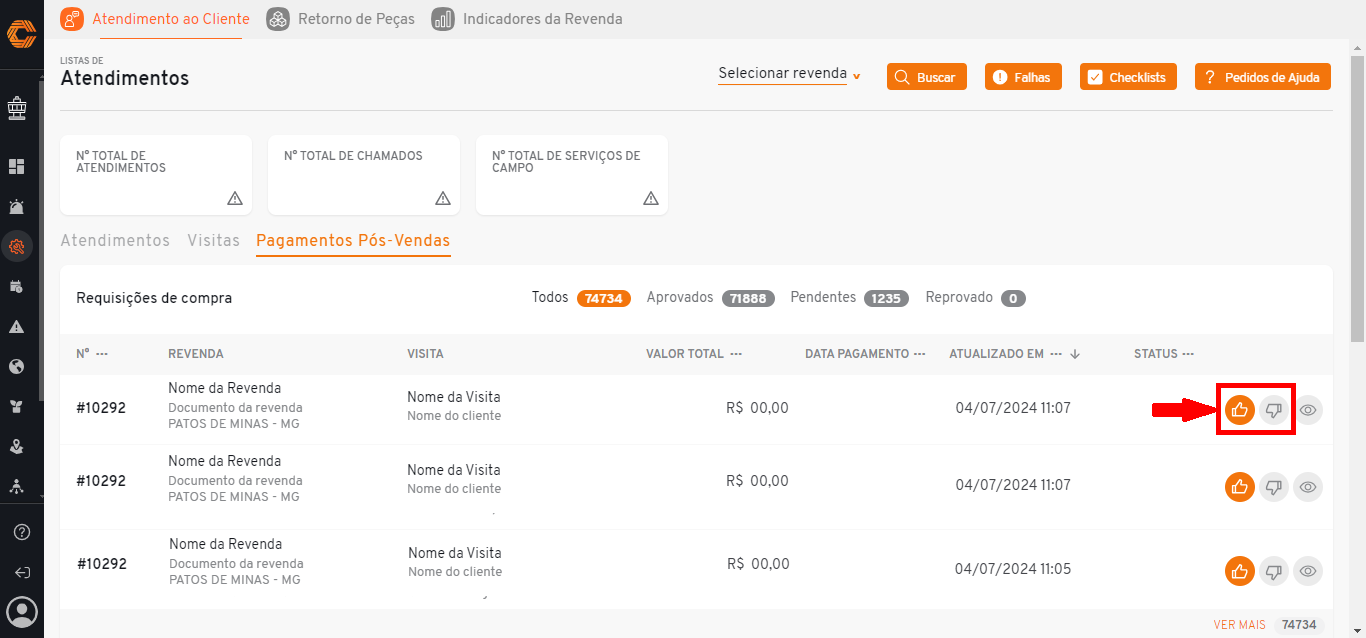Open the control tower sidebar icon
This screenshot has width=1366, height=638.
point(17,108)
